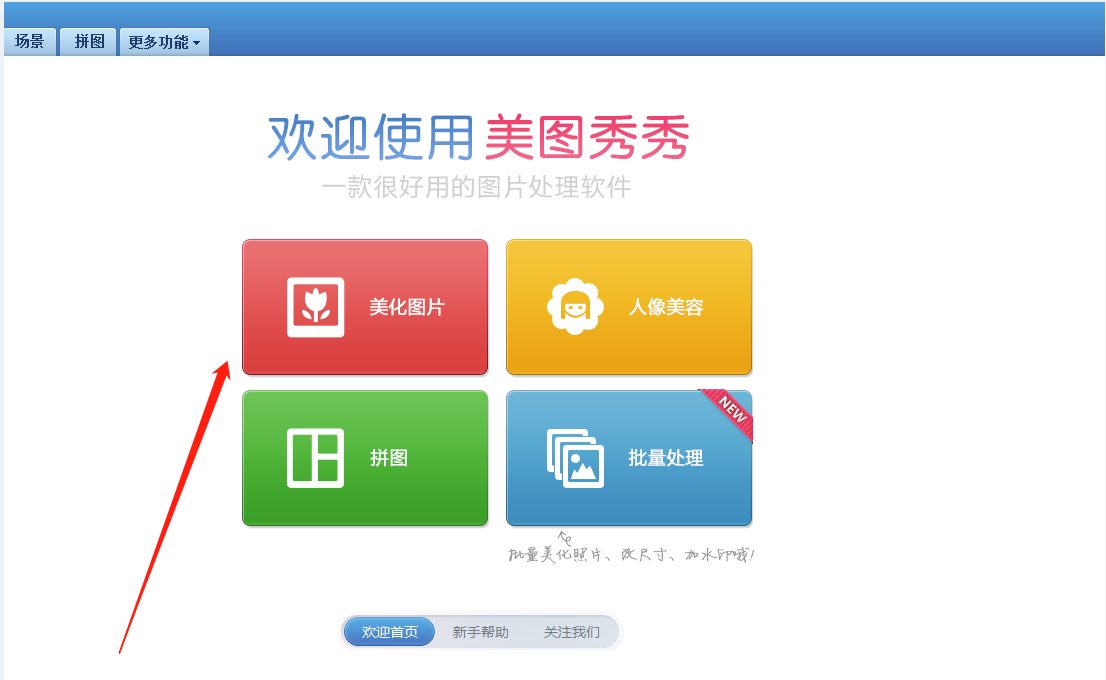Click the flower-face icon on 人像美容 card

pos(575,306)
